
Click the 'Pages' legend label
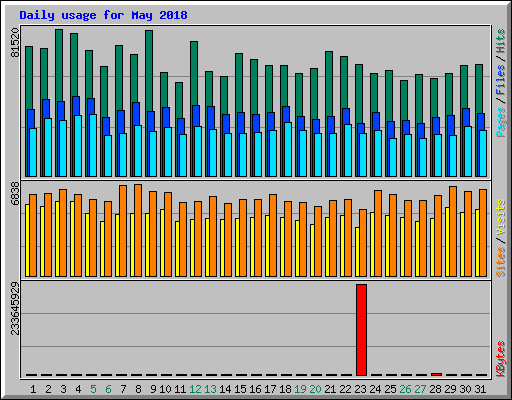click(501, 122)
